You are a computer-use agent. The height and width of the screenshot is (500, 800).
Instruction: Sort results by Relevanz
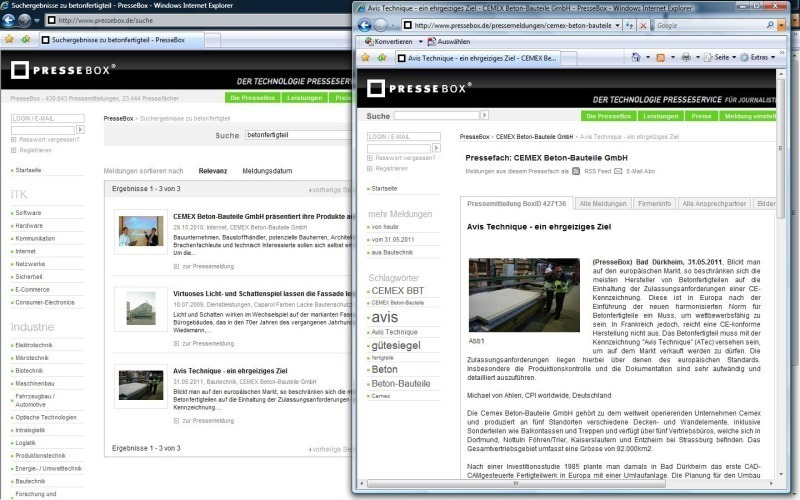tap(212, 171)
